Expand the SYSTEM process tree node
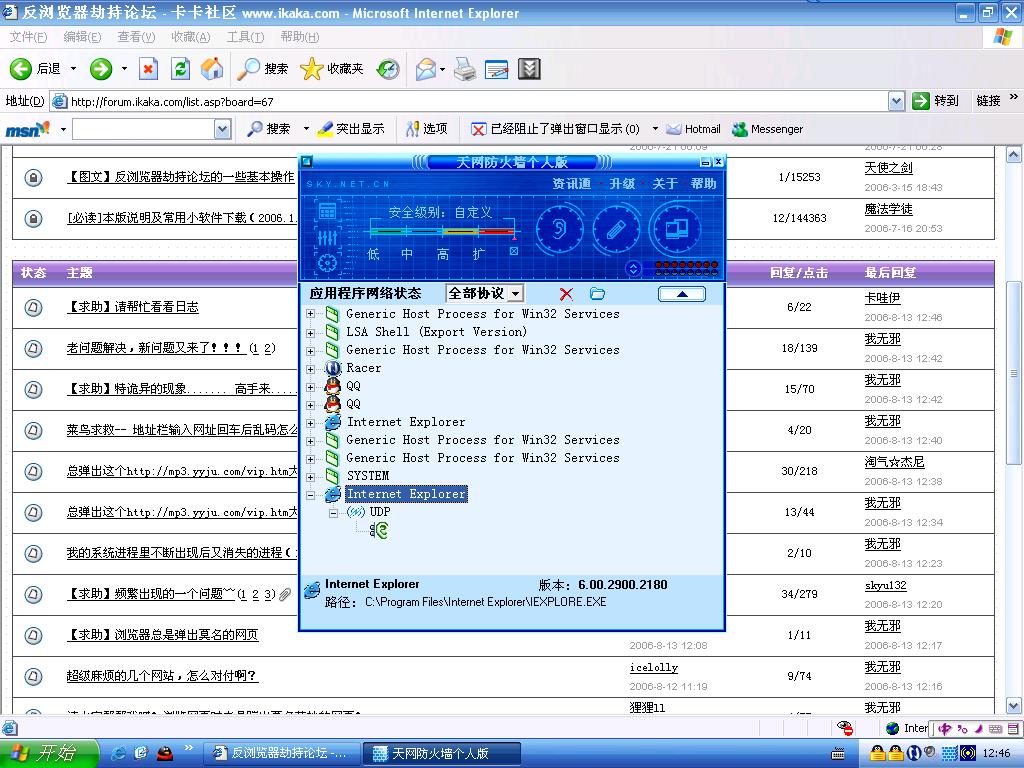Screen dimensions: 1024x768 click(x=310, y=476)
